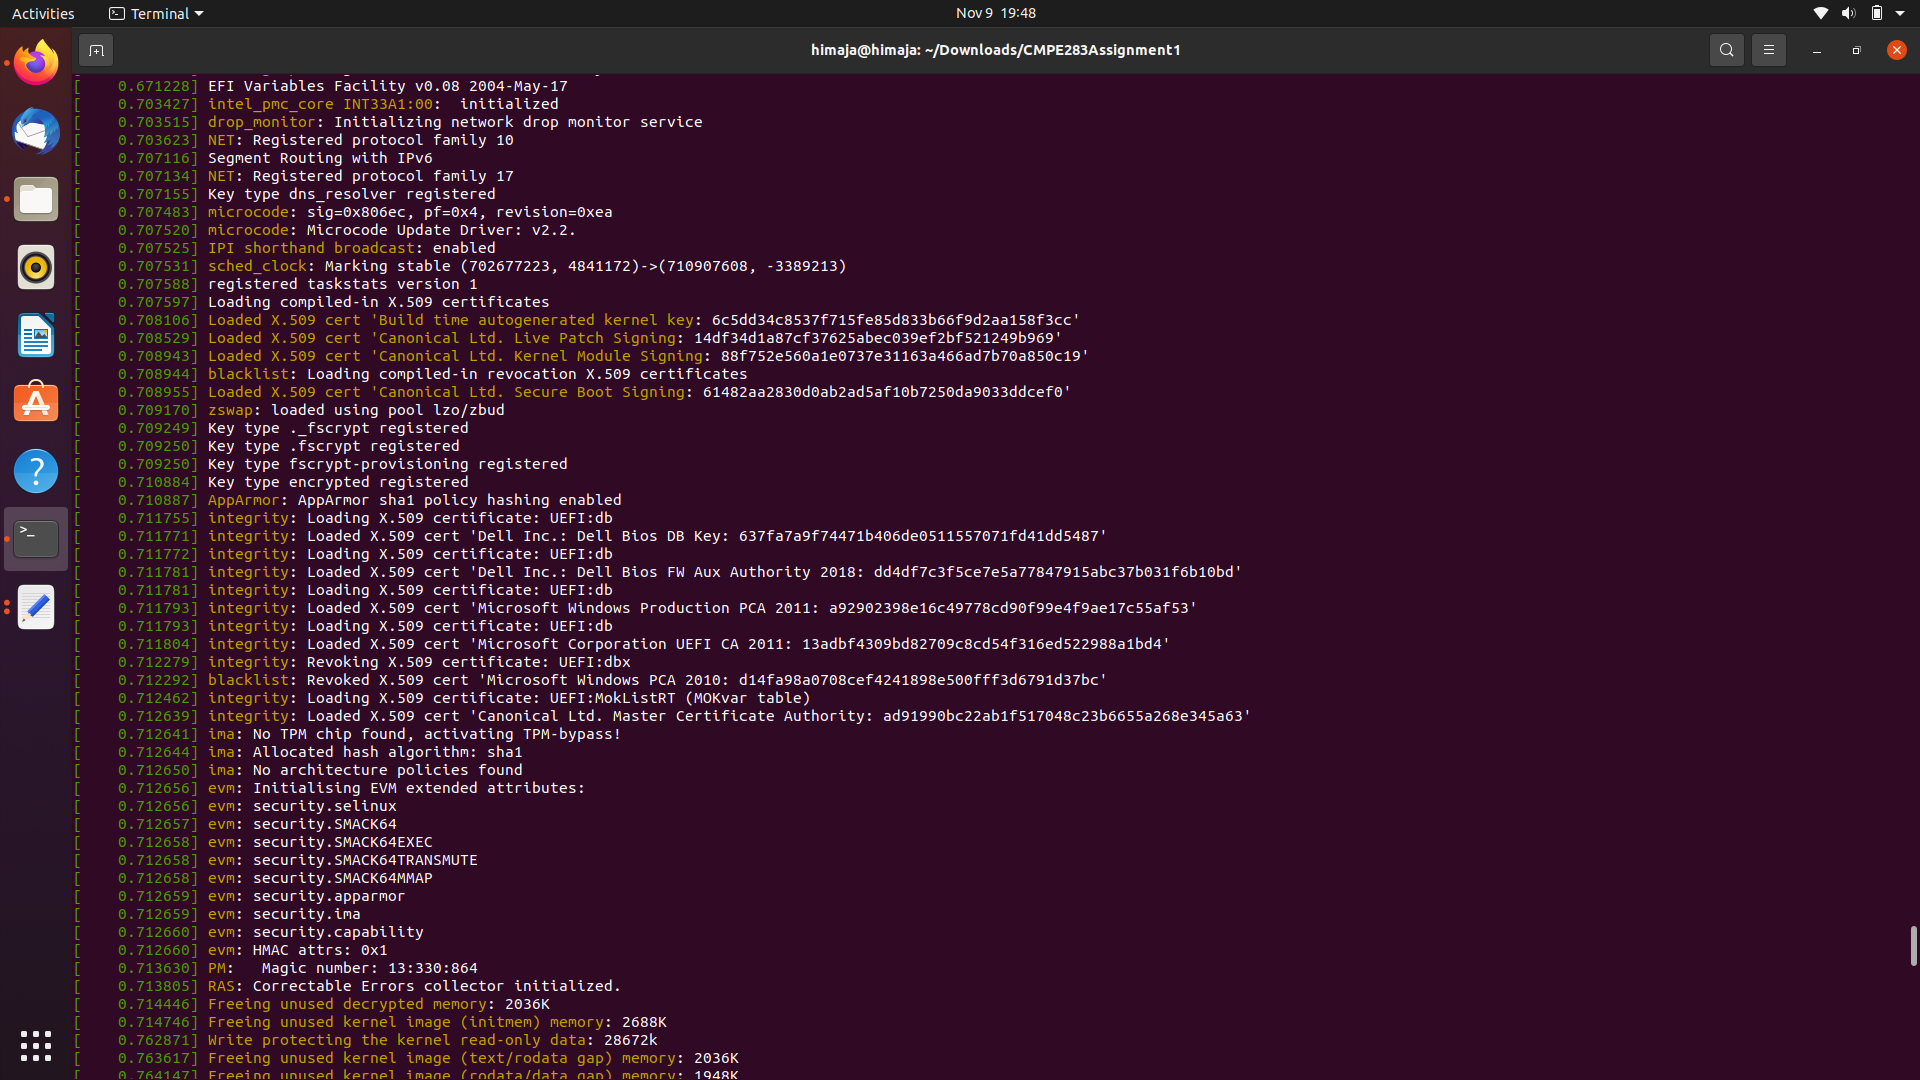
Task: Click 'No TPM chip found, activating TPM-bypass!' line
Action: pos(415,734)
